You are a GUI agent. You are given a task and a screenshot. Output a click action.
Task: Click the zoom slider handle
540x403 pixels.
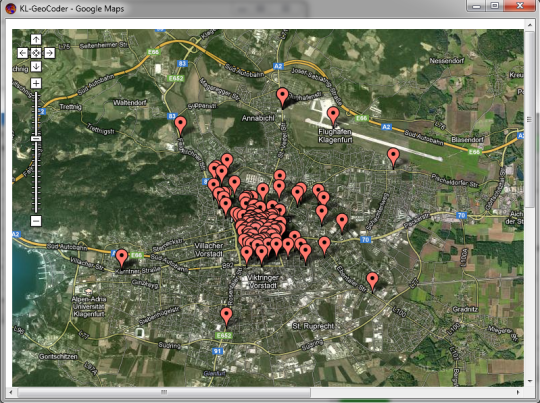click(x=36, y=138)
